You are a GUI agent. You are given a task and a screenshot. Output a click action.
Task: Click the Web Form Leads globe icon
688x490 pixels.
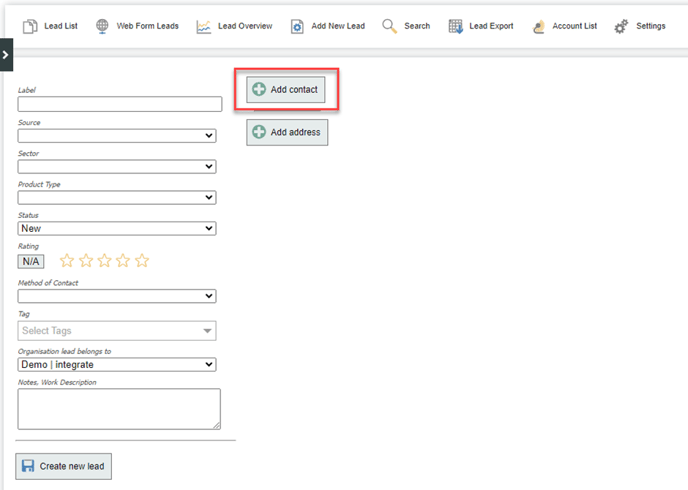click(103, 26)
